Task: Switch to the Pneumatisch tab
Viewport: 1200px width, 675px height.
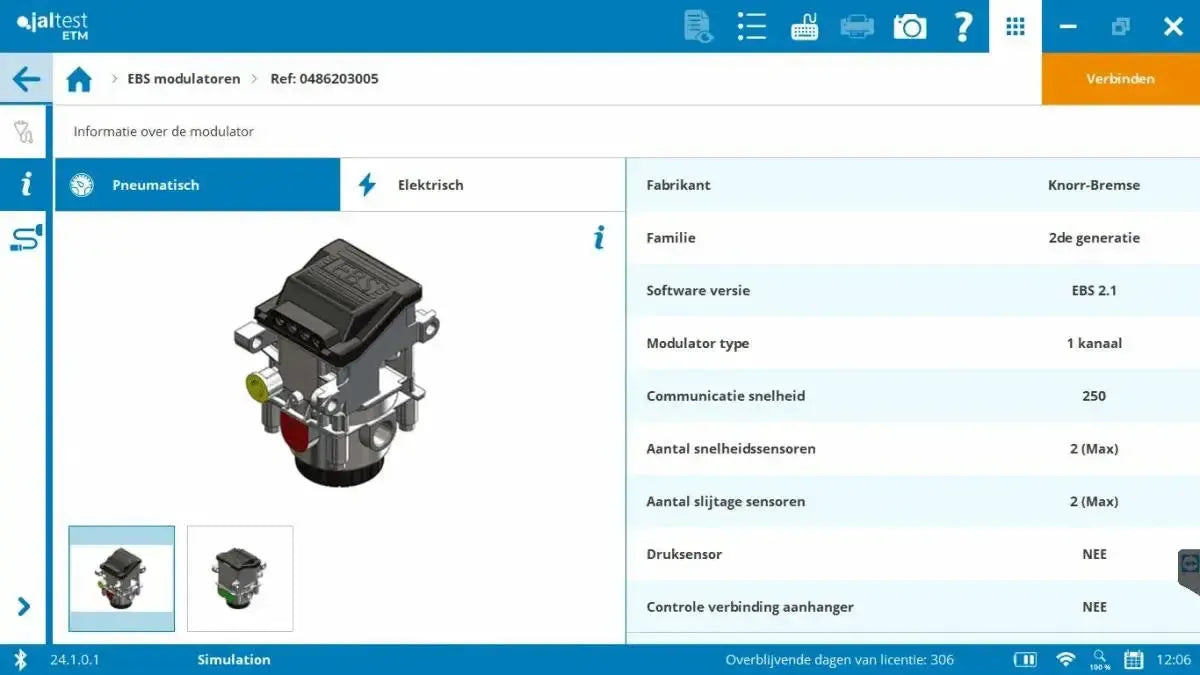Action: click(x=197, y=185)
